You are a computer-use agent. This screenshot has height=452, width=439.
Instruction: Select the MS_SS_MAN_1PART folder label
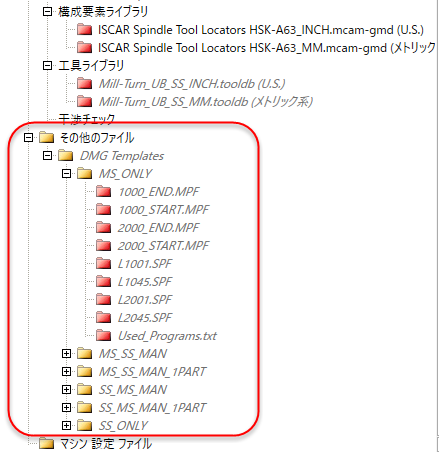pos(152,372)
